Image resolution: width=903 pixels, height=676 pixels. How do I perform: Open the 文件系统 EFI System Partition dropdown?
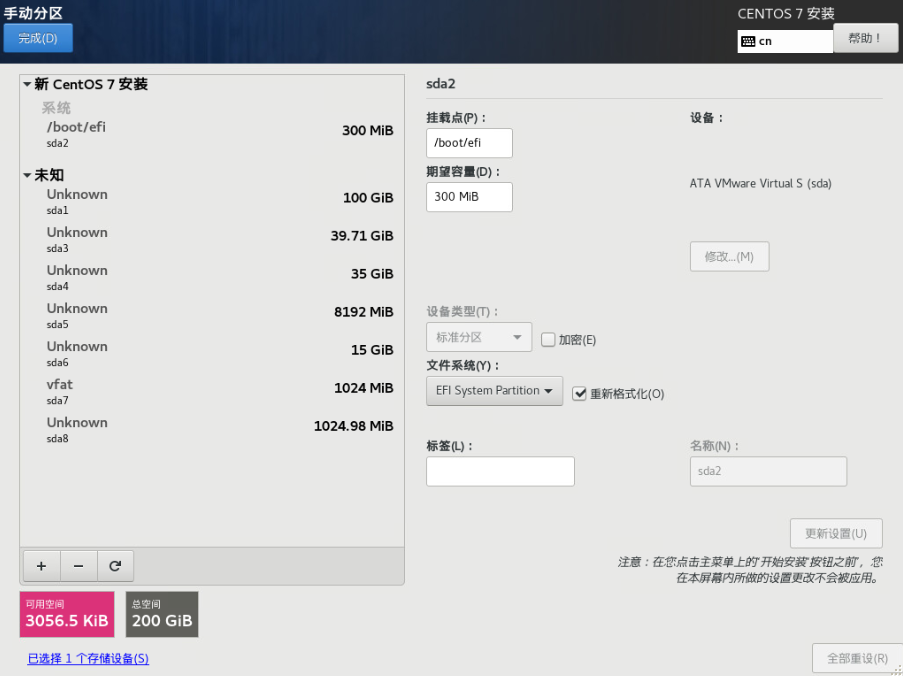click(x=494, y=391)
